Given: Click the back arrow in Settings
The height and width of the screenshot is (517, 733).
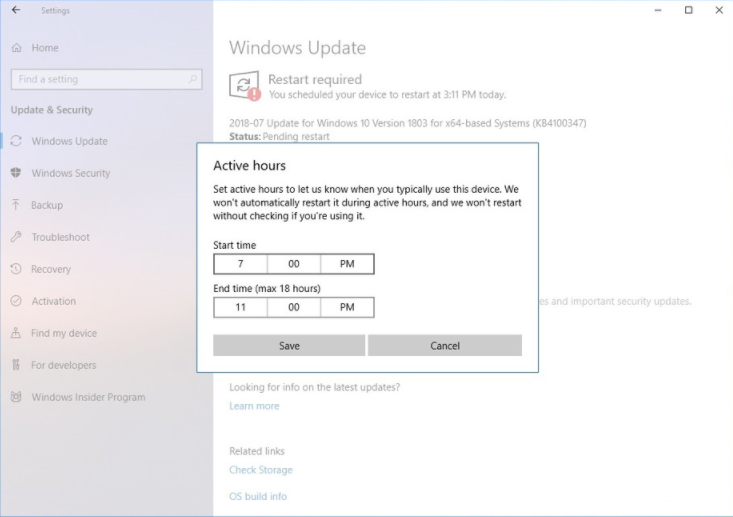Looking at the screenshot, I should pyautogui.click(x=16, y=10).
